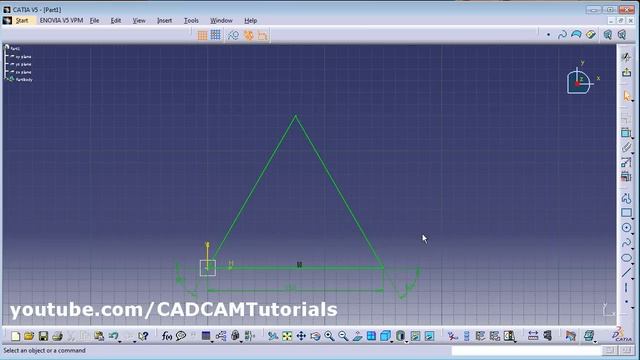Toggle the Swap Visible Space icon
640x360 pixels.
tap(429, 336)
